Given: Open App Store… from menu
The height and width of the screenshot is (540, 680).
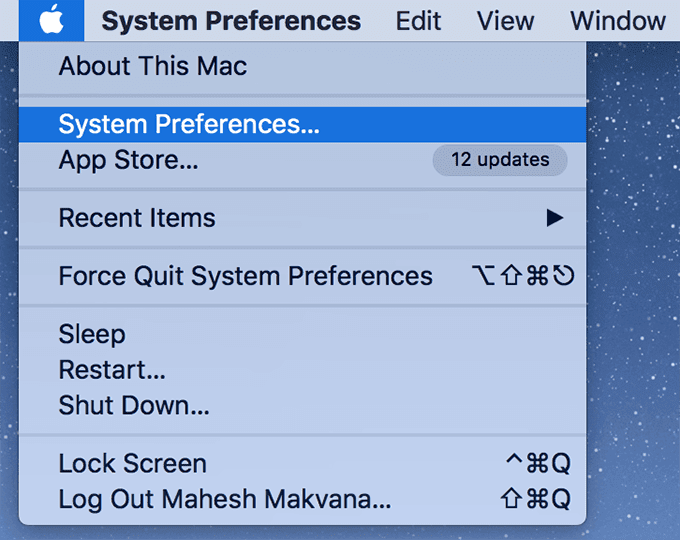Looking at the screenshot, I should 302,160.
